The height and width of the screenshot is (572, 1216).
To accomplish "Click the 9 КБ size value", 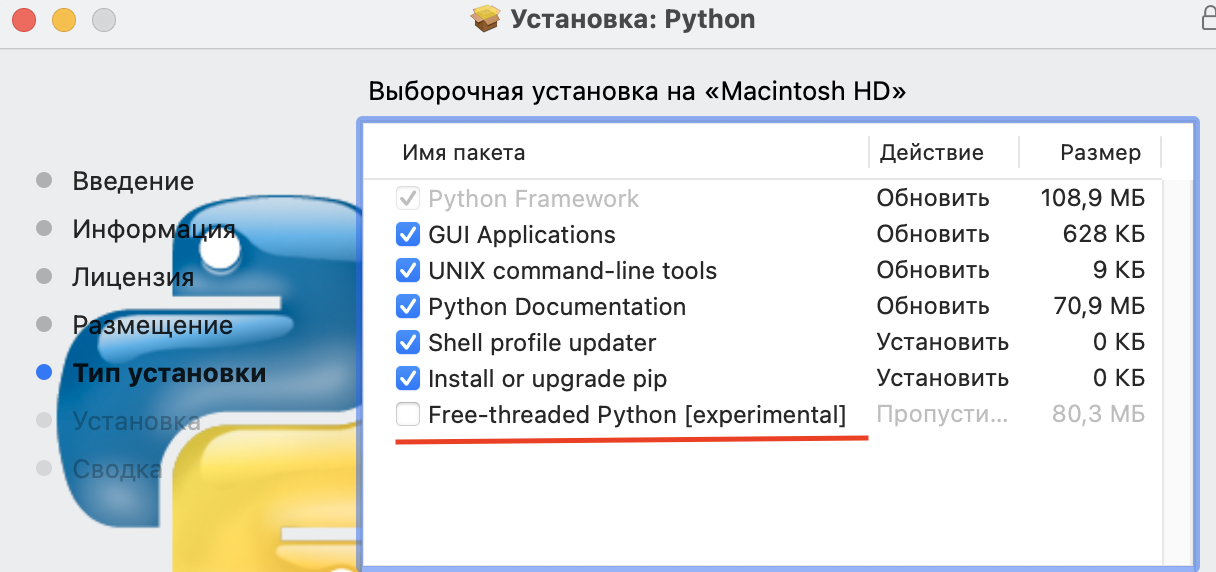I will click(x=1119, y=271).
